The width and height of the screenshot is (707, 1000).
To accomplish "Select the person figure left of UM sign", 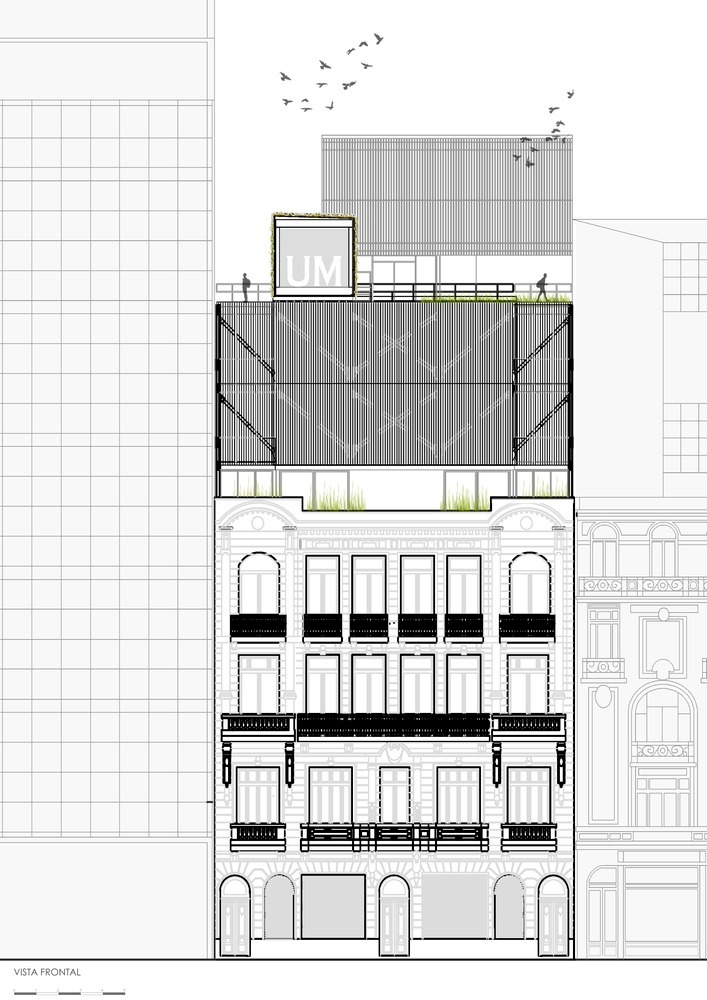I will point(245,286).
